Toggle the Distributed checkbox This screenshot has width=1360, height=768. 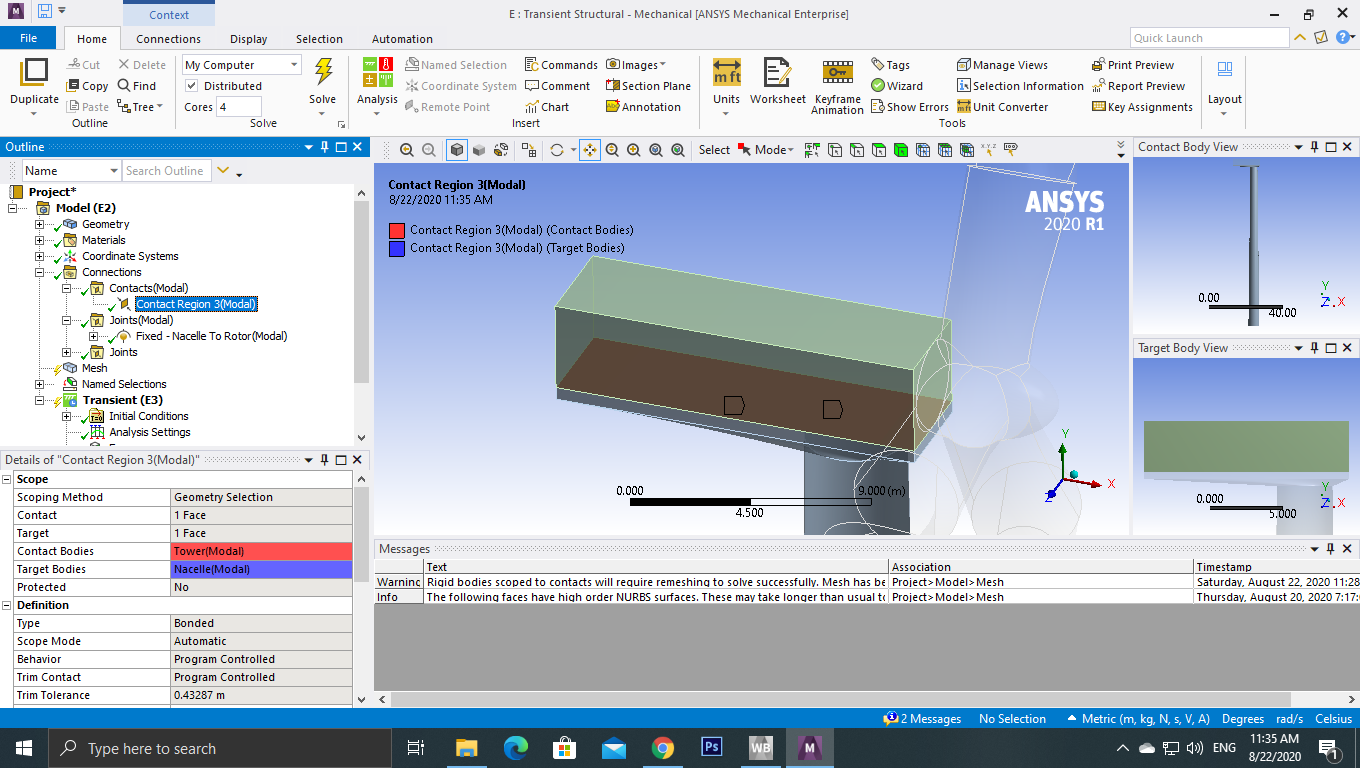(192, 86)
